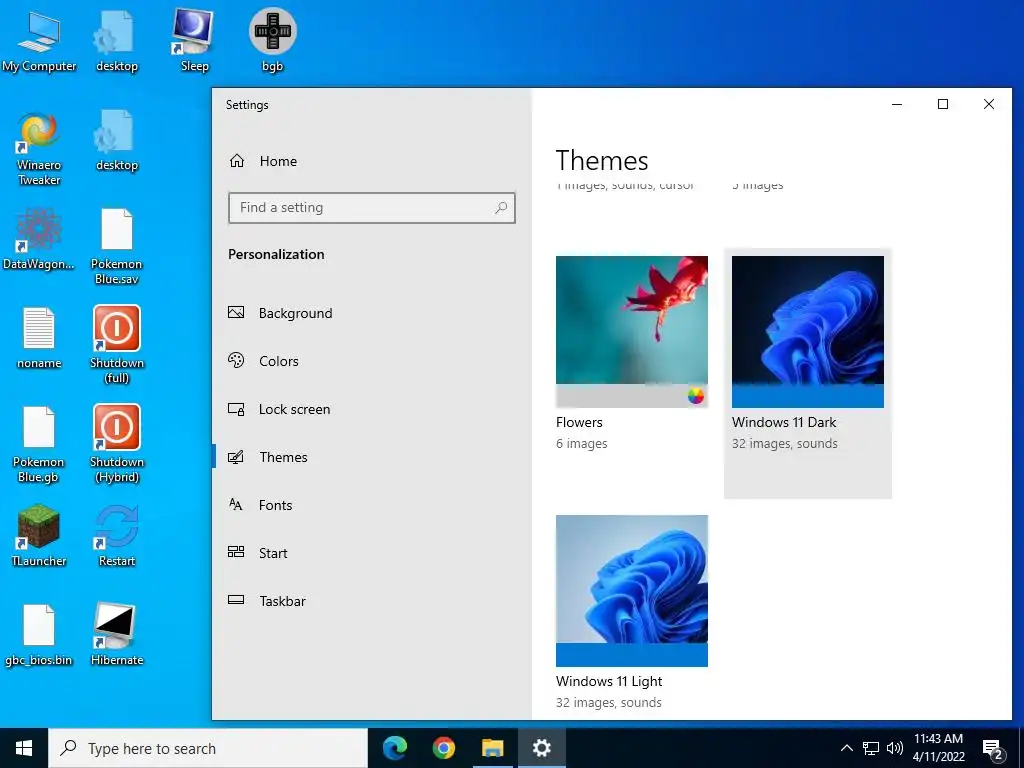Go to Settings Home
Image resolution: width=1024 pixels, height=768 pixels.
click(x=263, y=161)
